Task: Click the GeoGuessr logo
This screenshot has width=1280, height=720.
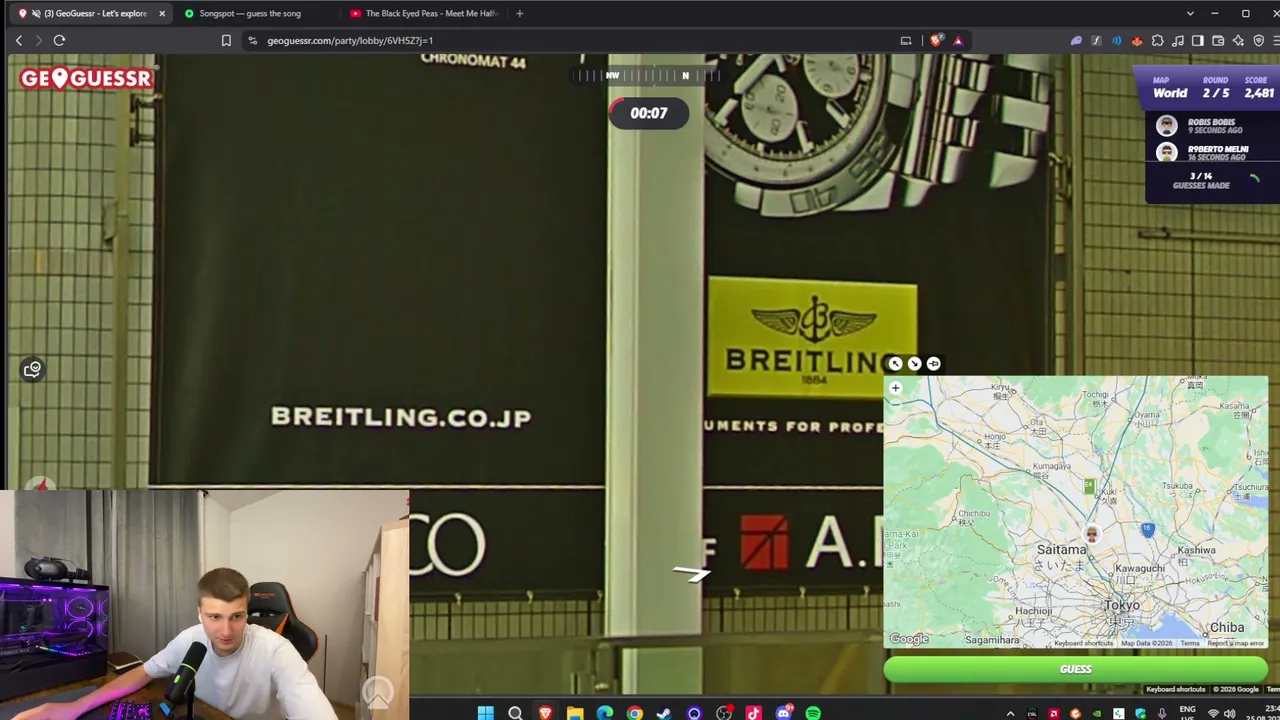Action: point(86,78)
